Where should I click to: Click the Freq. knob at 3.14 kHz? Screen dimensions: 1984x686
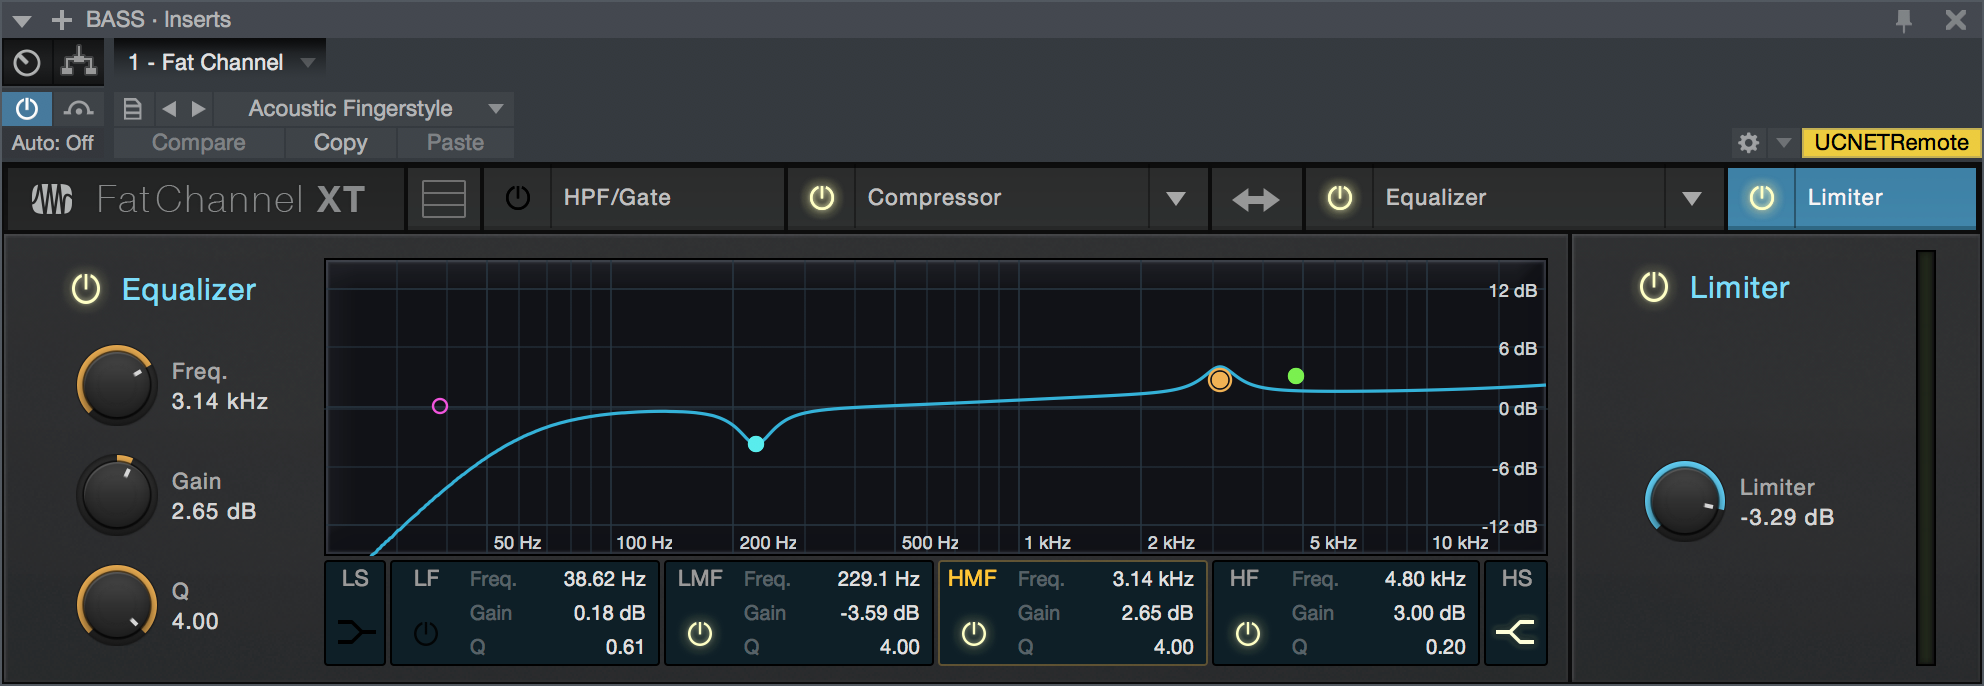pos(117,385)
